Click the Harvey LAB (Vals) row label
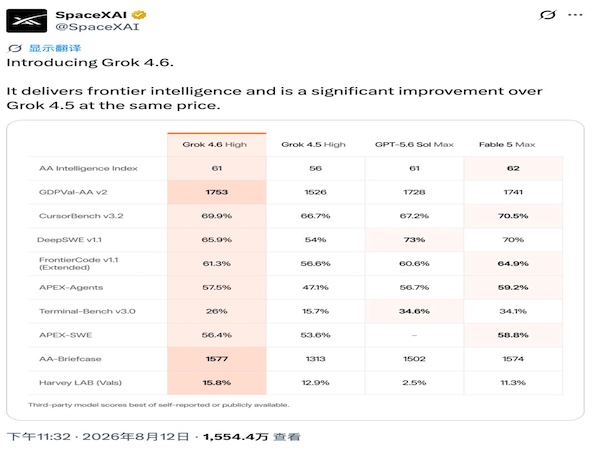The image size is (600, 450). [80, 383]
